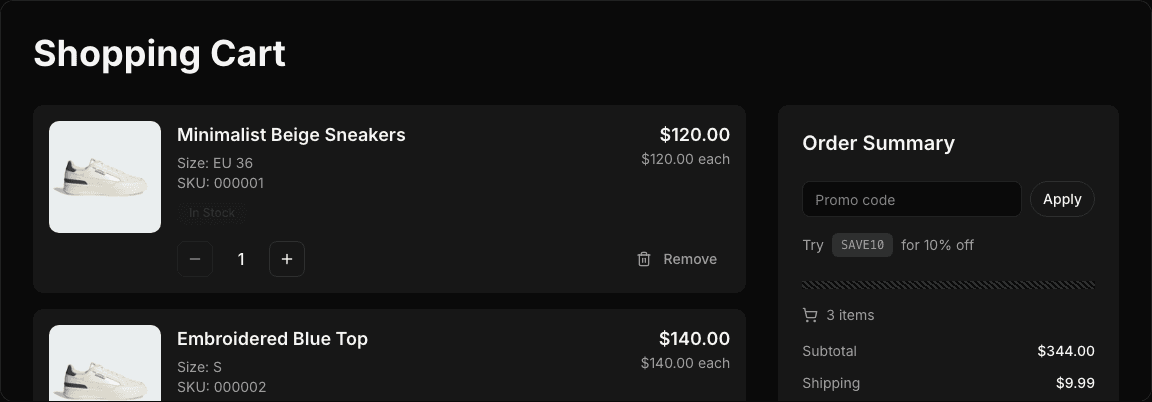This screenshot has height=402, width=1152.
Task: Click the $9.99 shipping cost
Action: 1075,383
